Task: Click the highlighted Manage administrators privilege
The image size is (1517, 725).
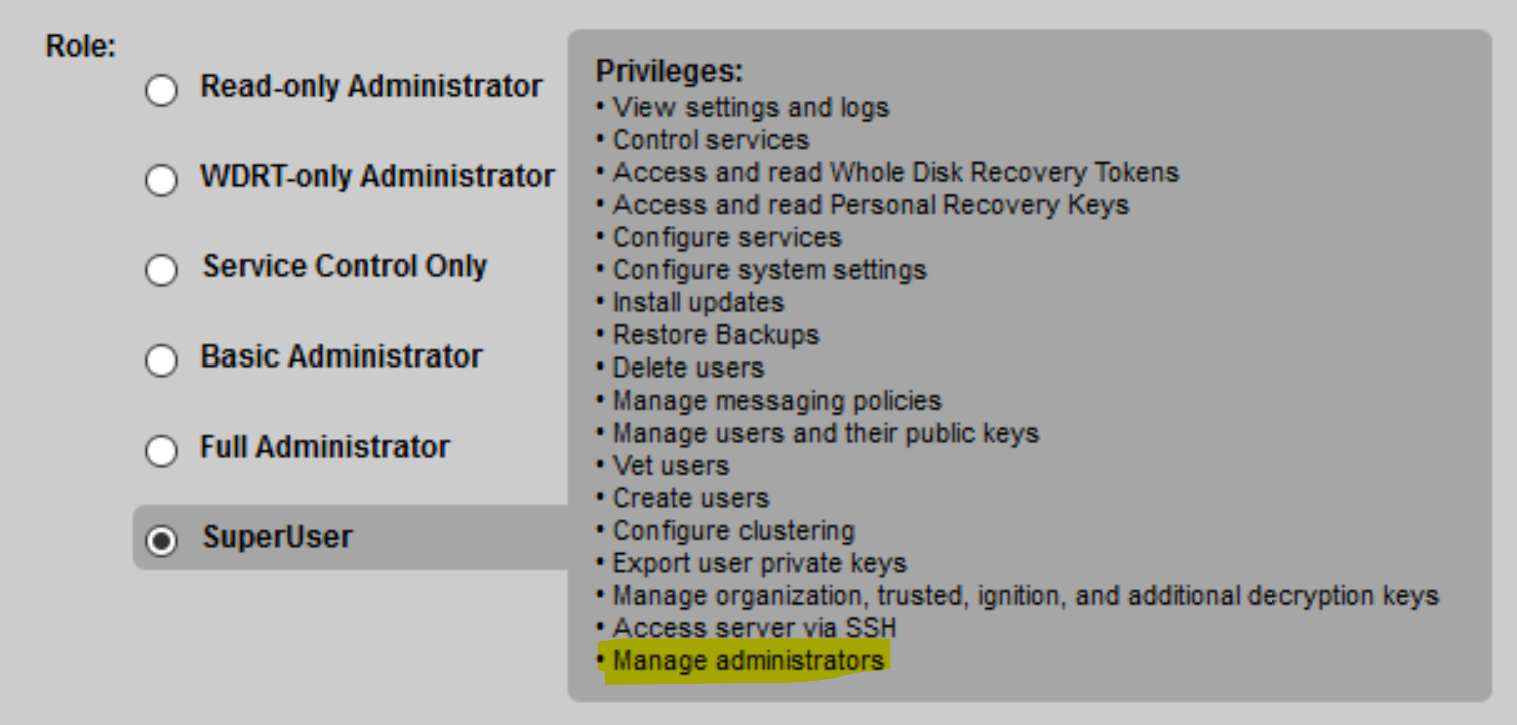Action: (x=748, y=661)
